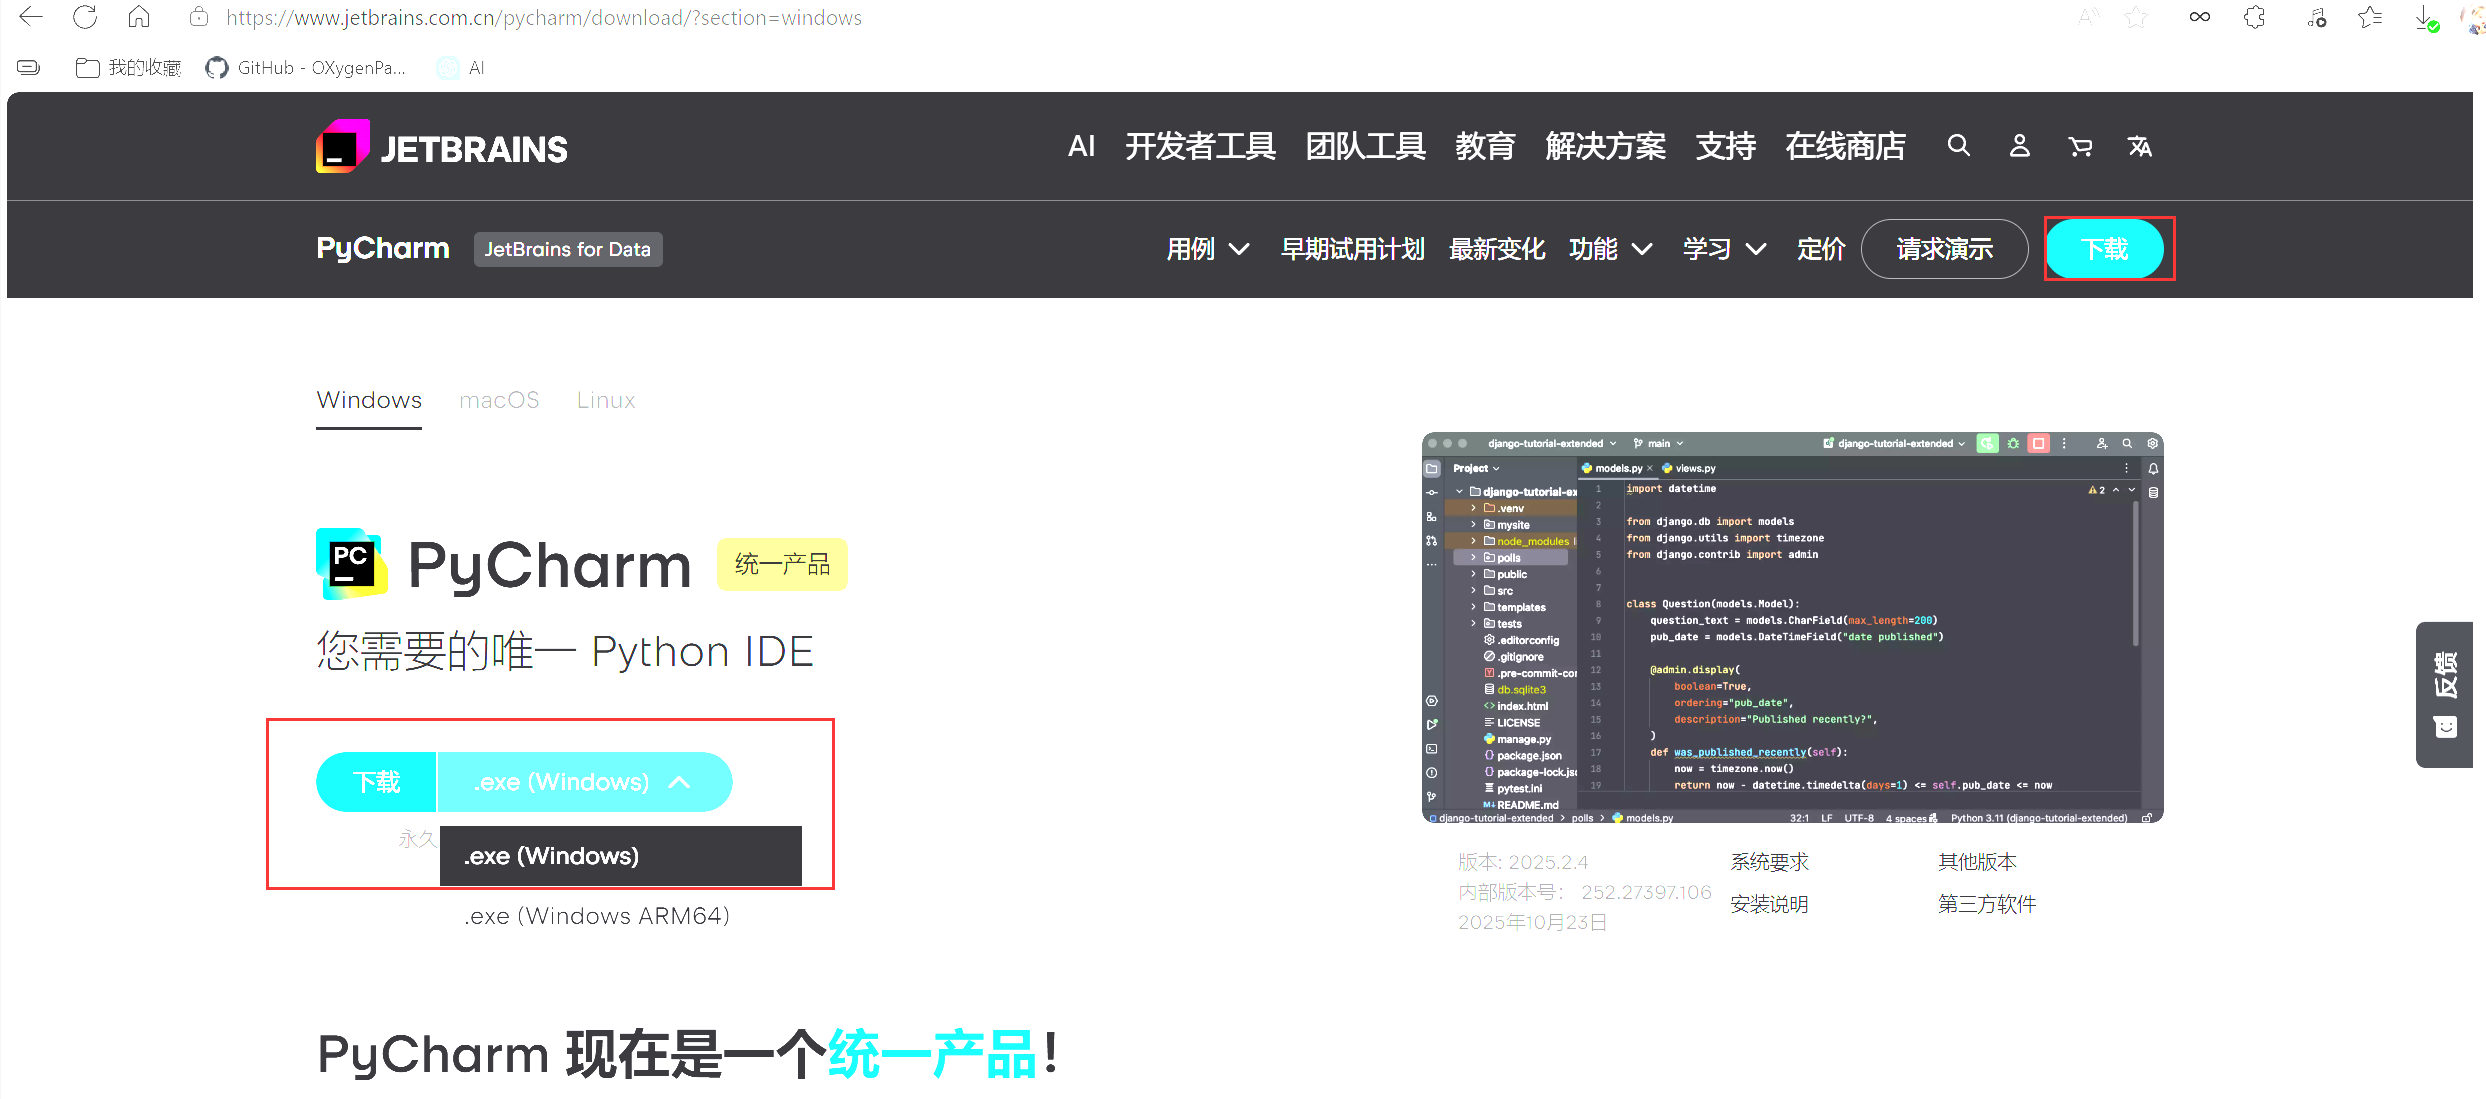Open the shopping cart icon

pyautogui.click(x=2080, y=147)
